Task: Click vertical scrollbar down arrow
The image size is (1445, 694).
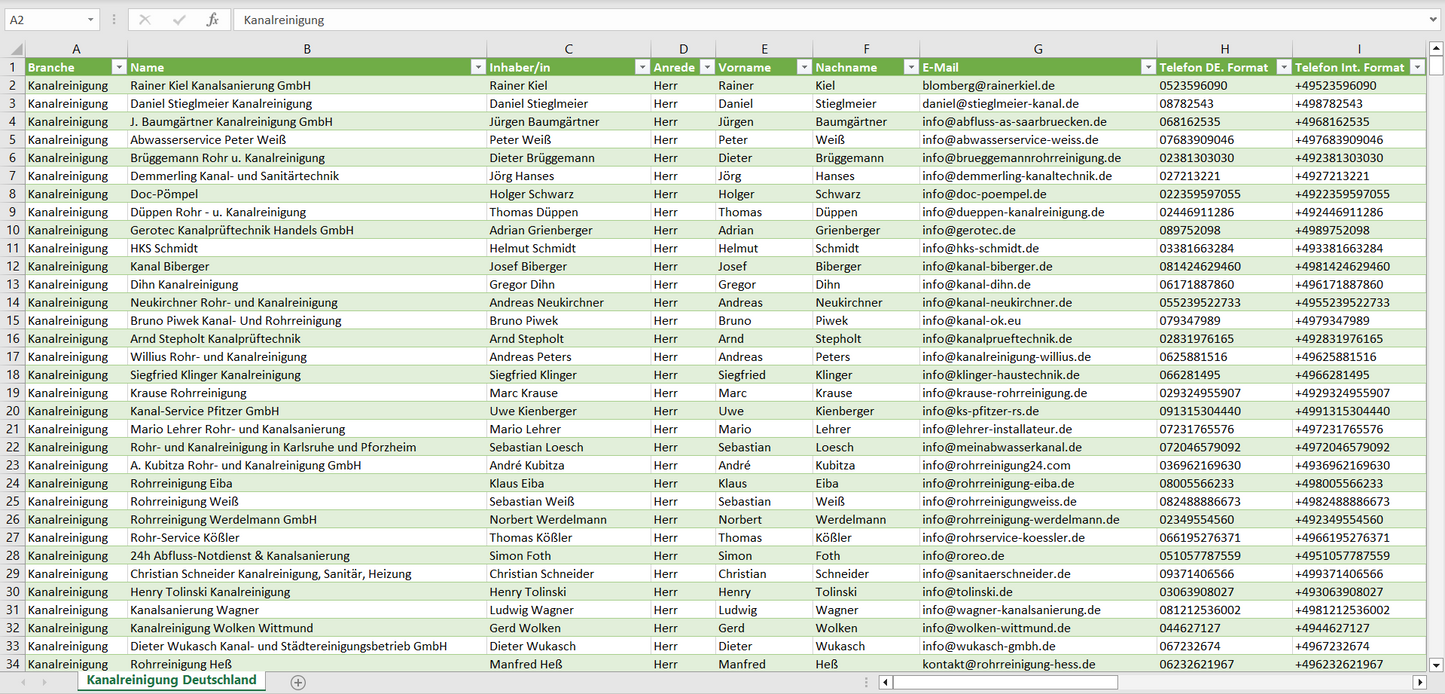Action: 1436,663
